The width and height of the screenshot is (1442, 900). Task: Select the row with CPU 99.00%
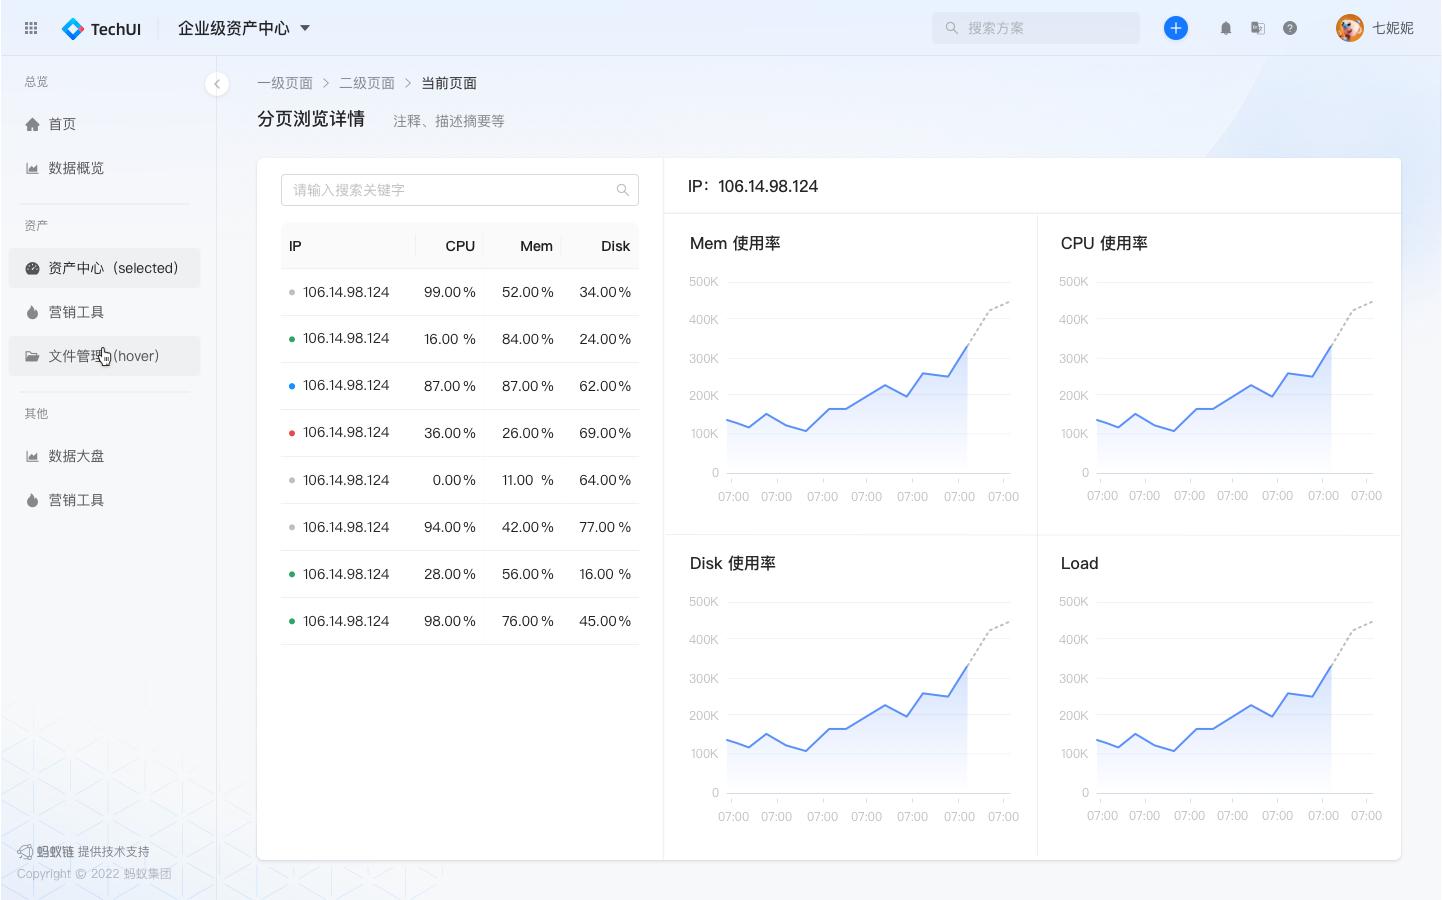click(460, 292)
